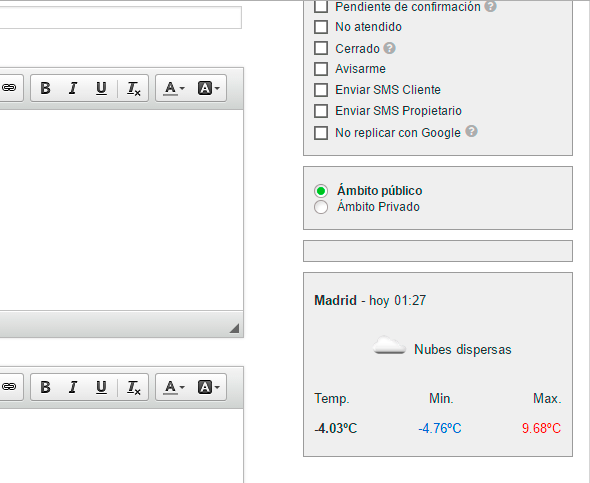This screenshot has height=483, width=590.
Task: Insert link in the upper editor toolbar
Action: coord(10,88)
